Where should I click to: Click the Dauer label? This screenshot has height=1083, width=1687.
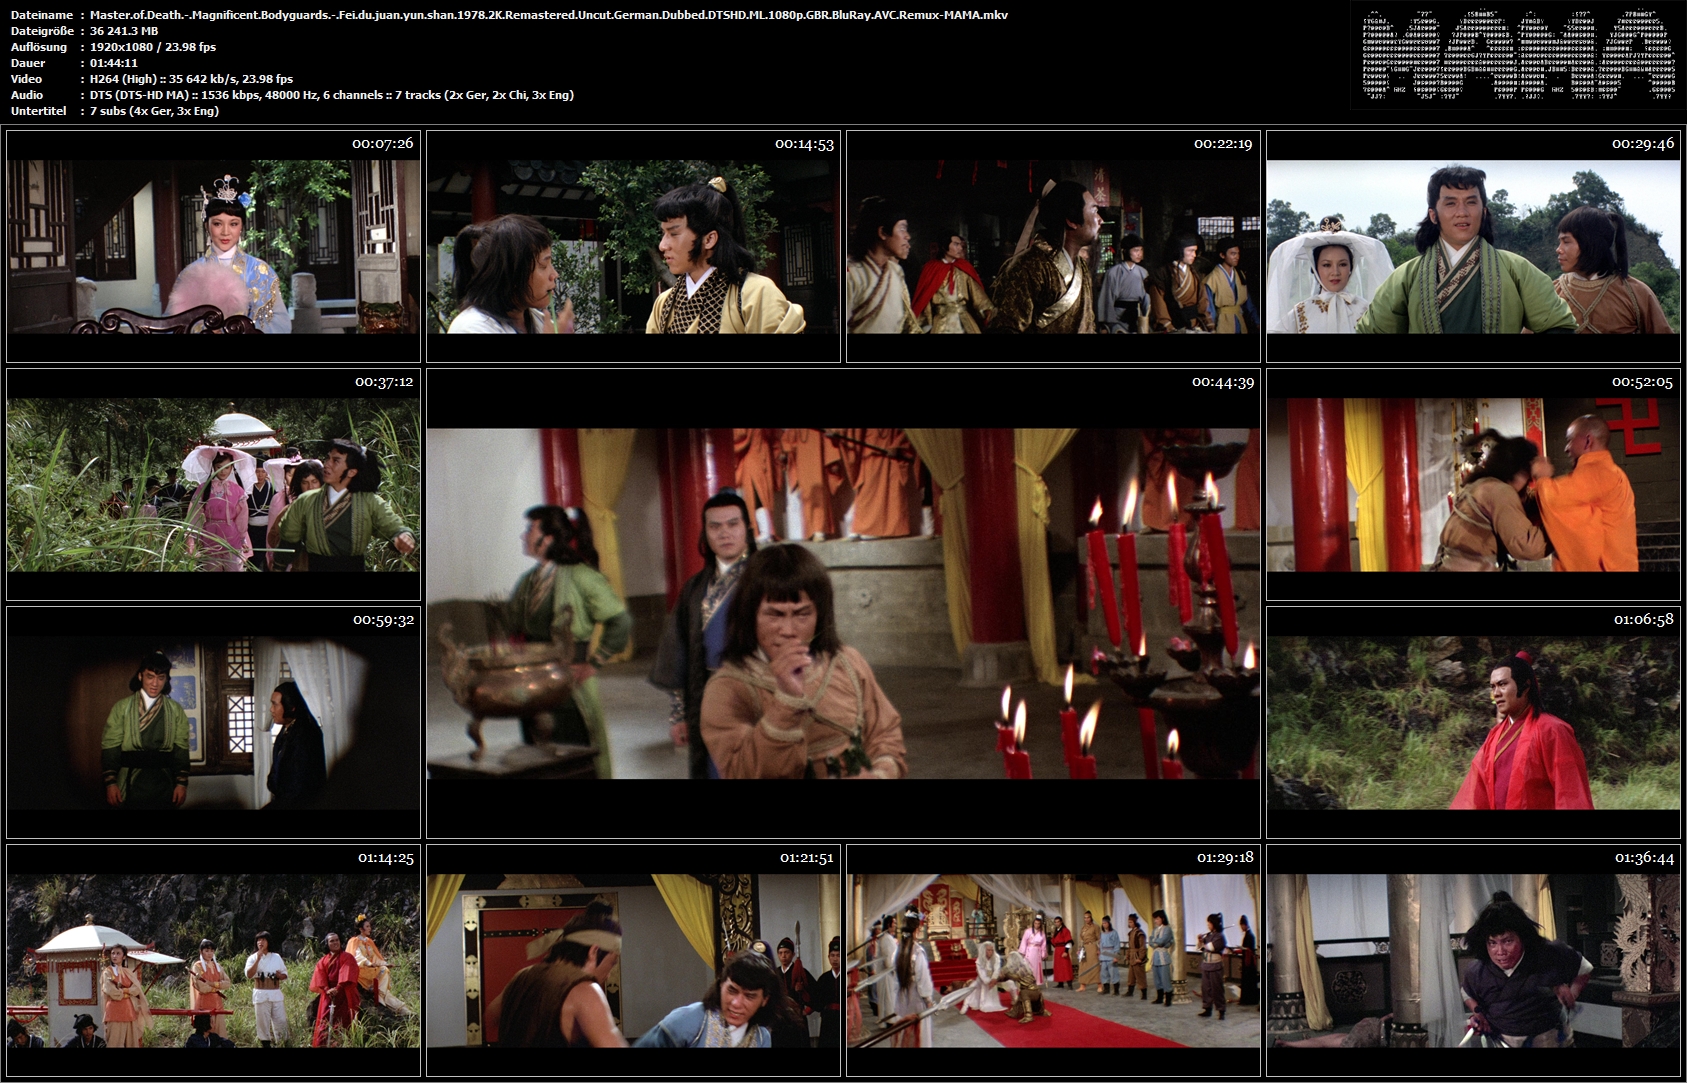(x=27, y=63)
